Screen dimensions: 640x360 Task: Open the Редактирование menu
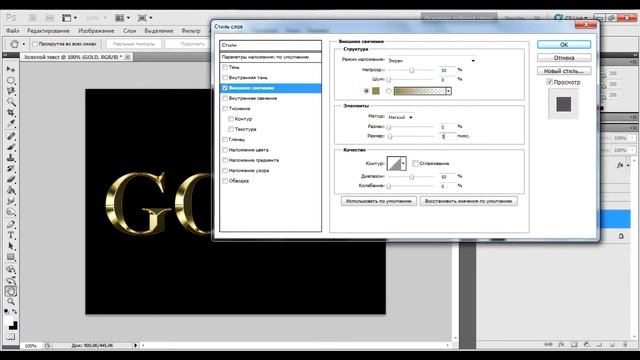pyautogui.click(x=48, y=31)
